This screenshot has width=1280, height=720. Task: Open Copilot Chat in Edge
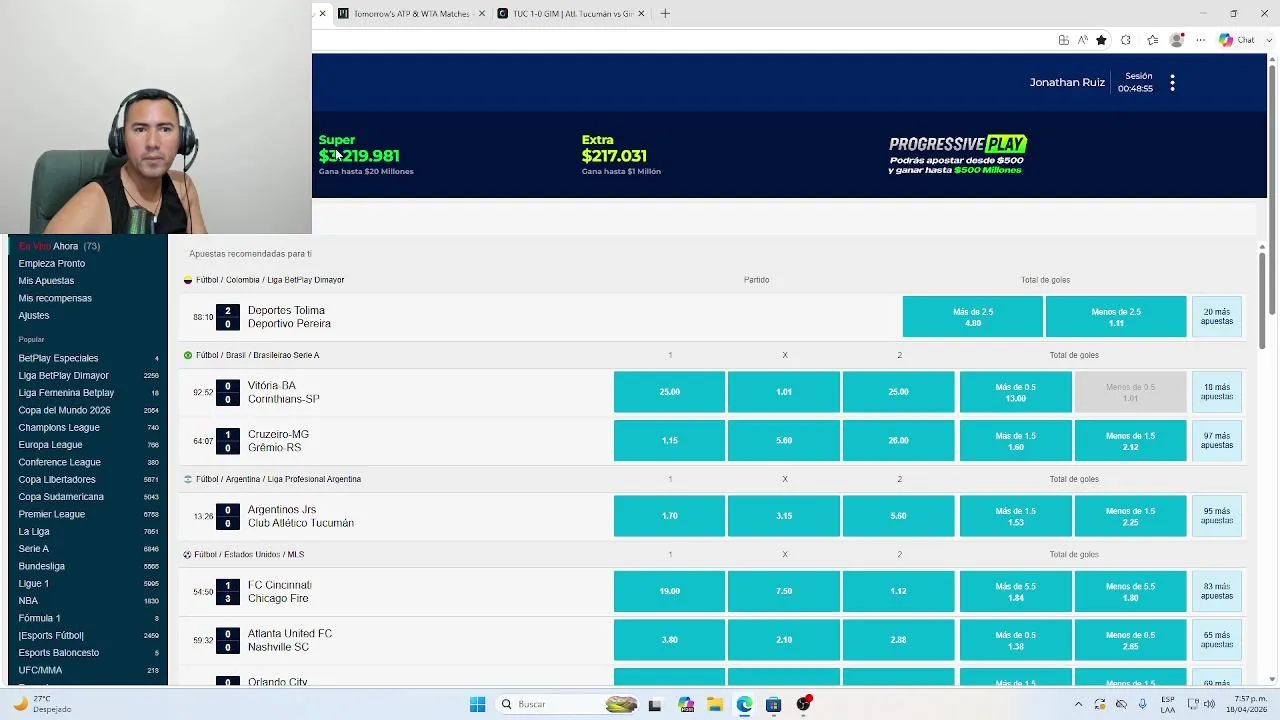(x=1236, y=40)
